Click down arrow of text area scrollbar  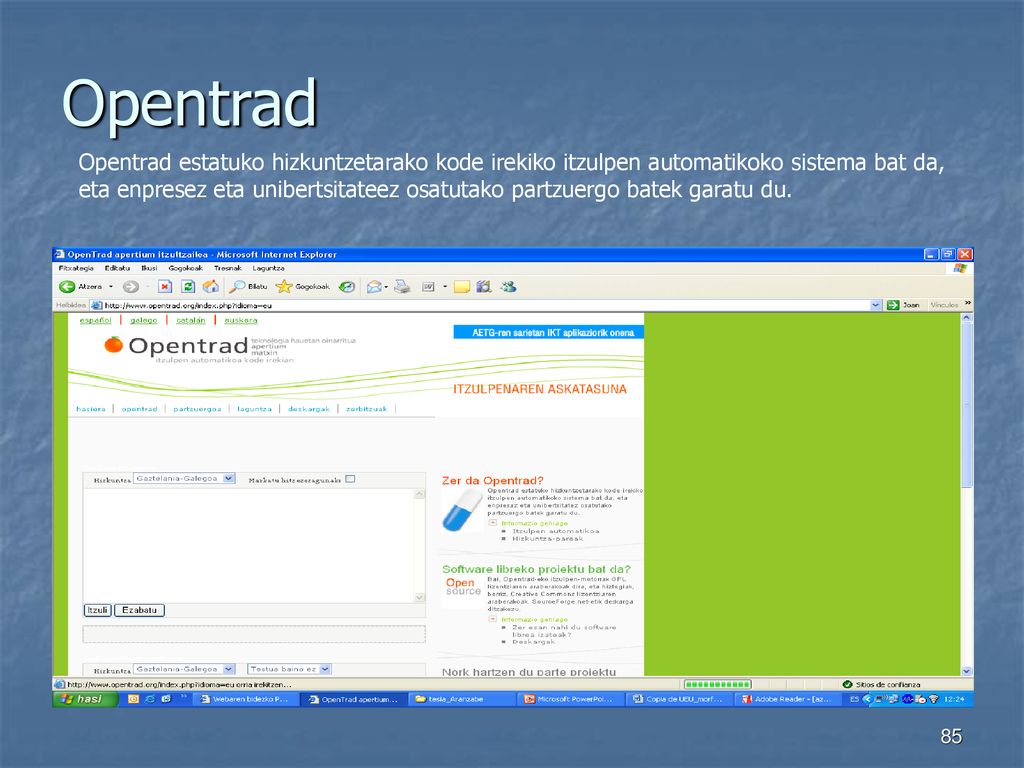(419, 597)
